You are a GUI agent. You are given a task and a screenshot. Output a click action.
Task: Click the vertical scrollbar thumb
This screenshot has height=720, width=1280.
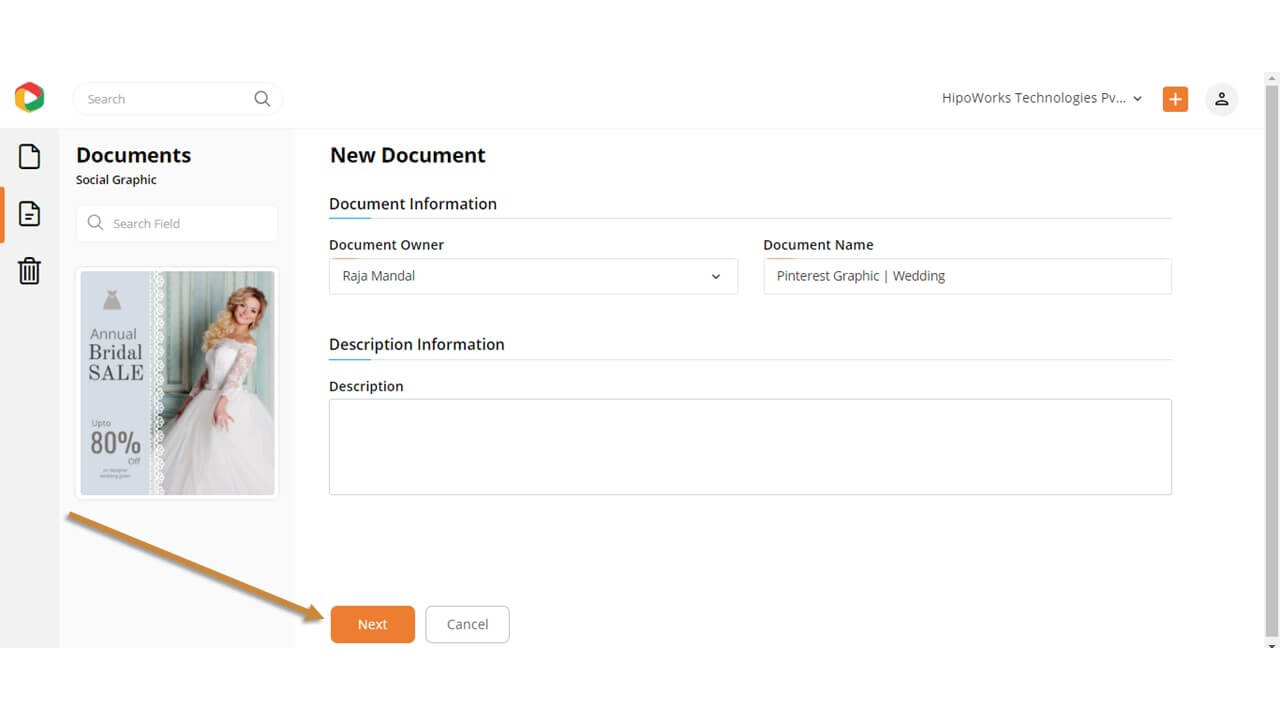(x=1272, y=360)
